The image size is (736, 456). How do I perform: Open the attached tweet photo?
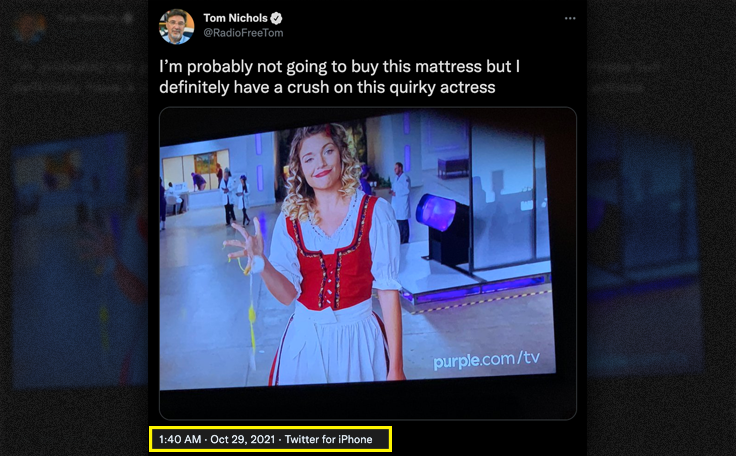pyautogui.click(x=368, y=263)
